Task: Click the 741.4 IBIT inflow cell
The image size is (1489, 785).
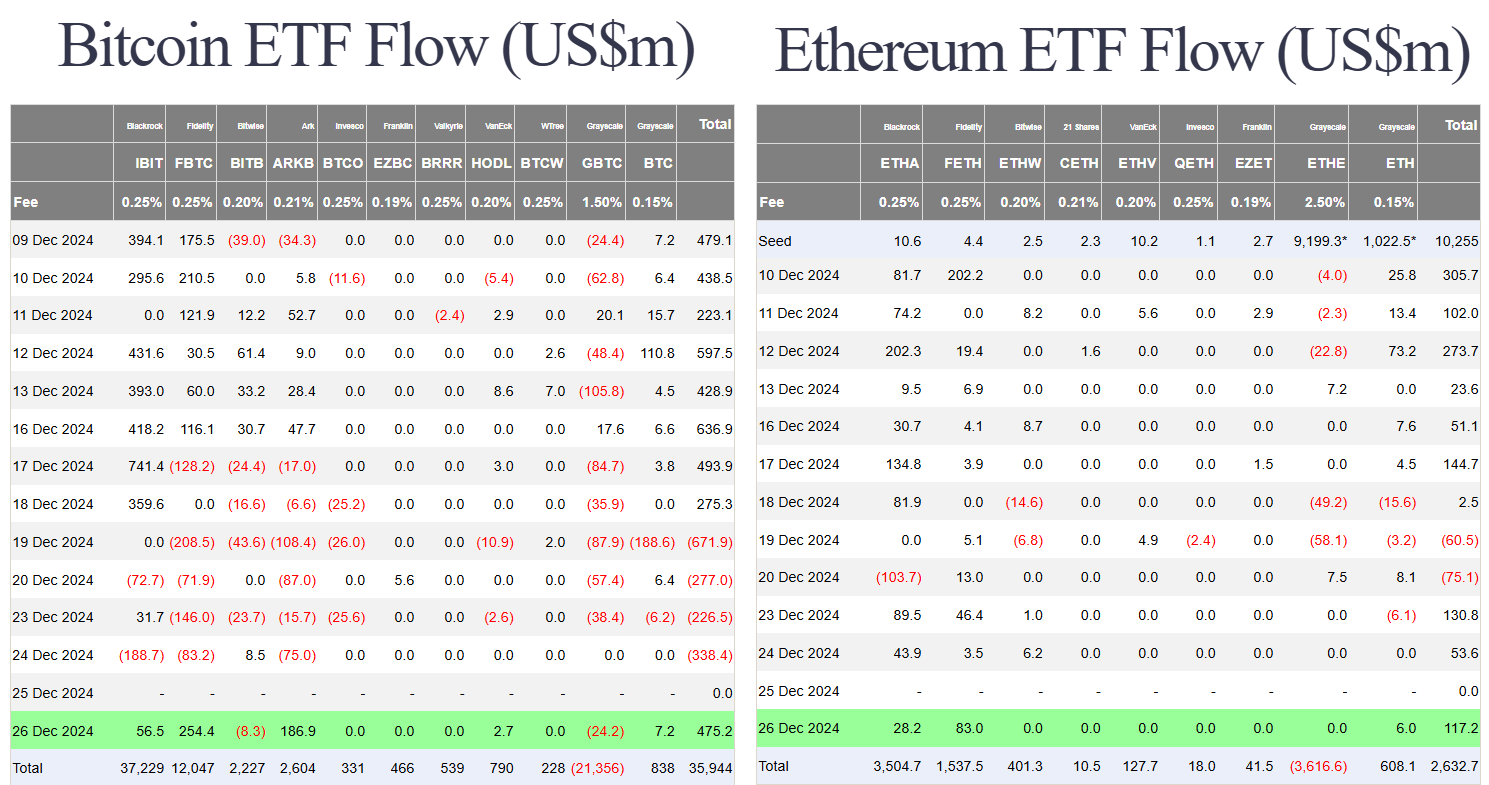Action: coord(143,466)
